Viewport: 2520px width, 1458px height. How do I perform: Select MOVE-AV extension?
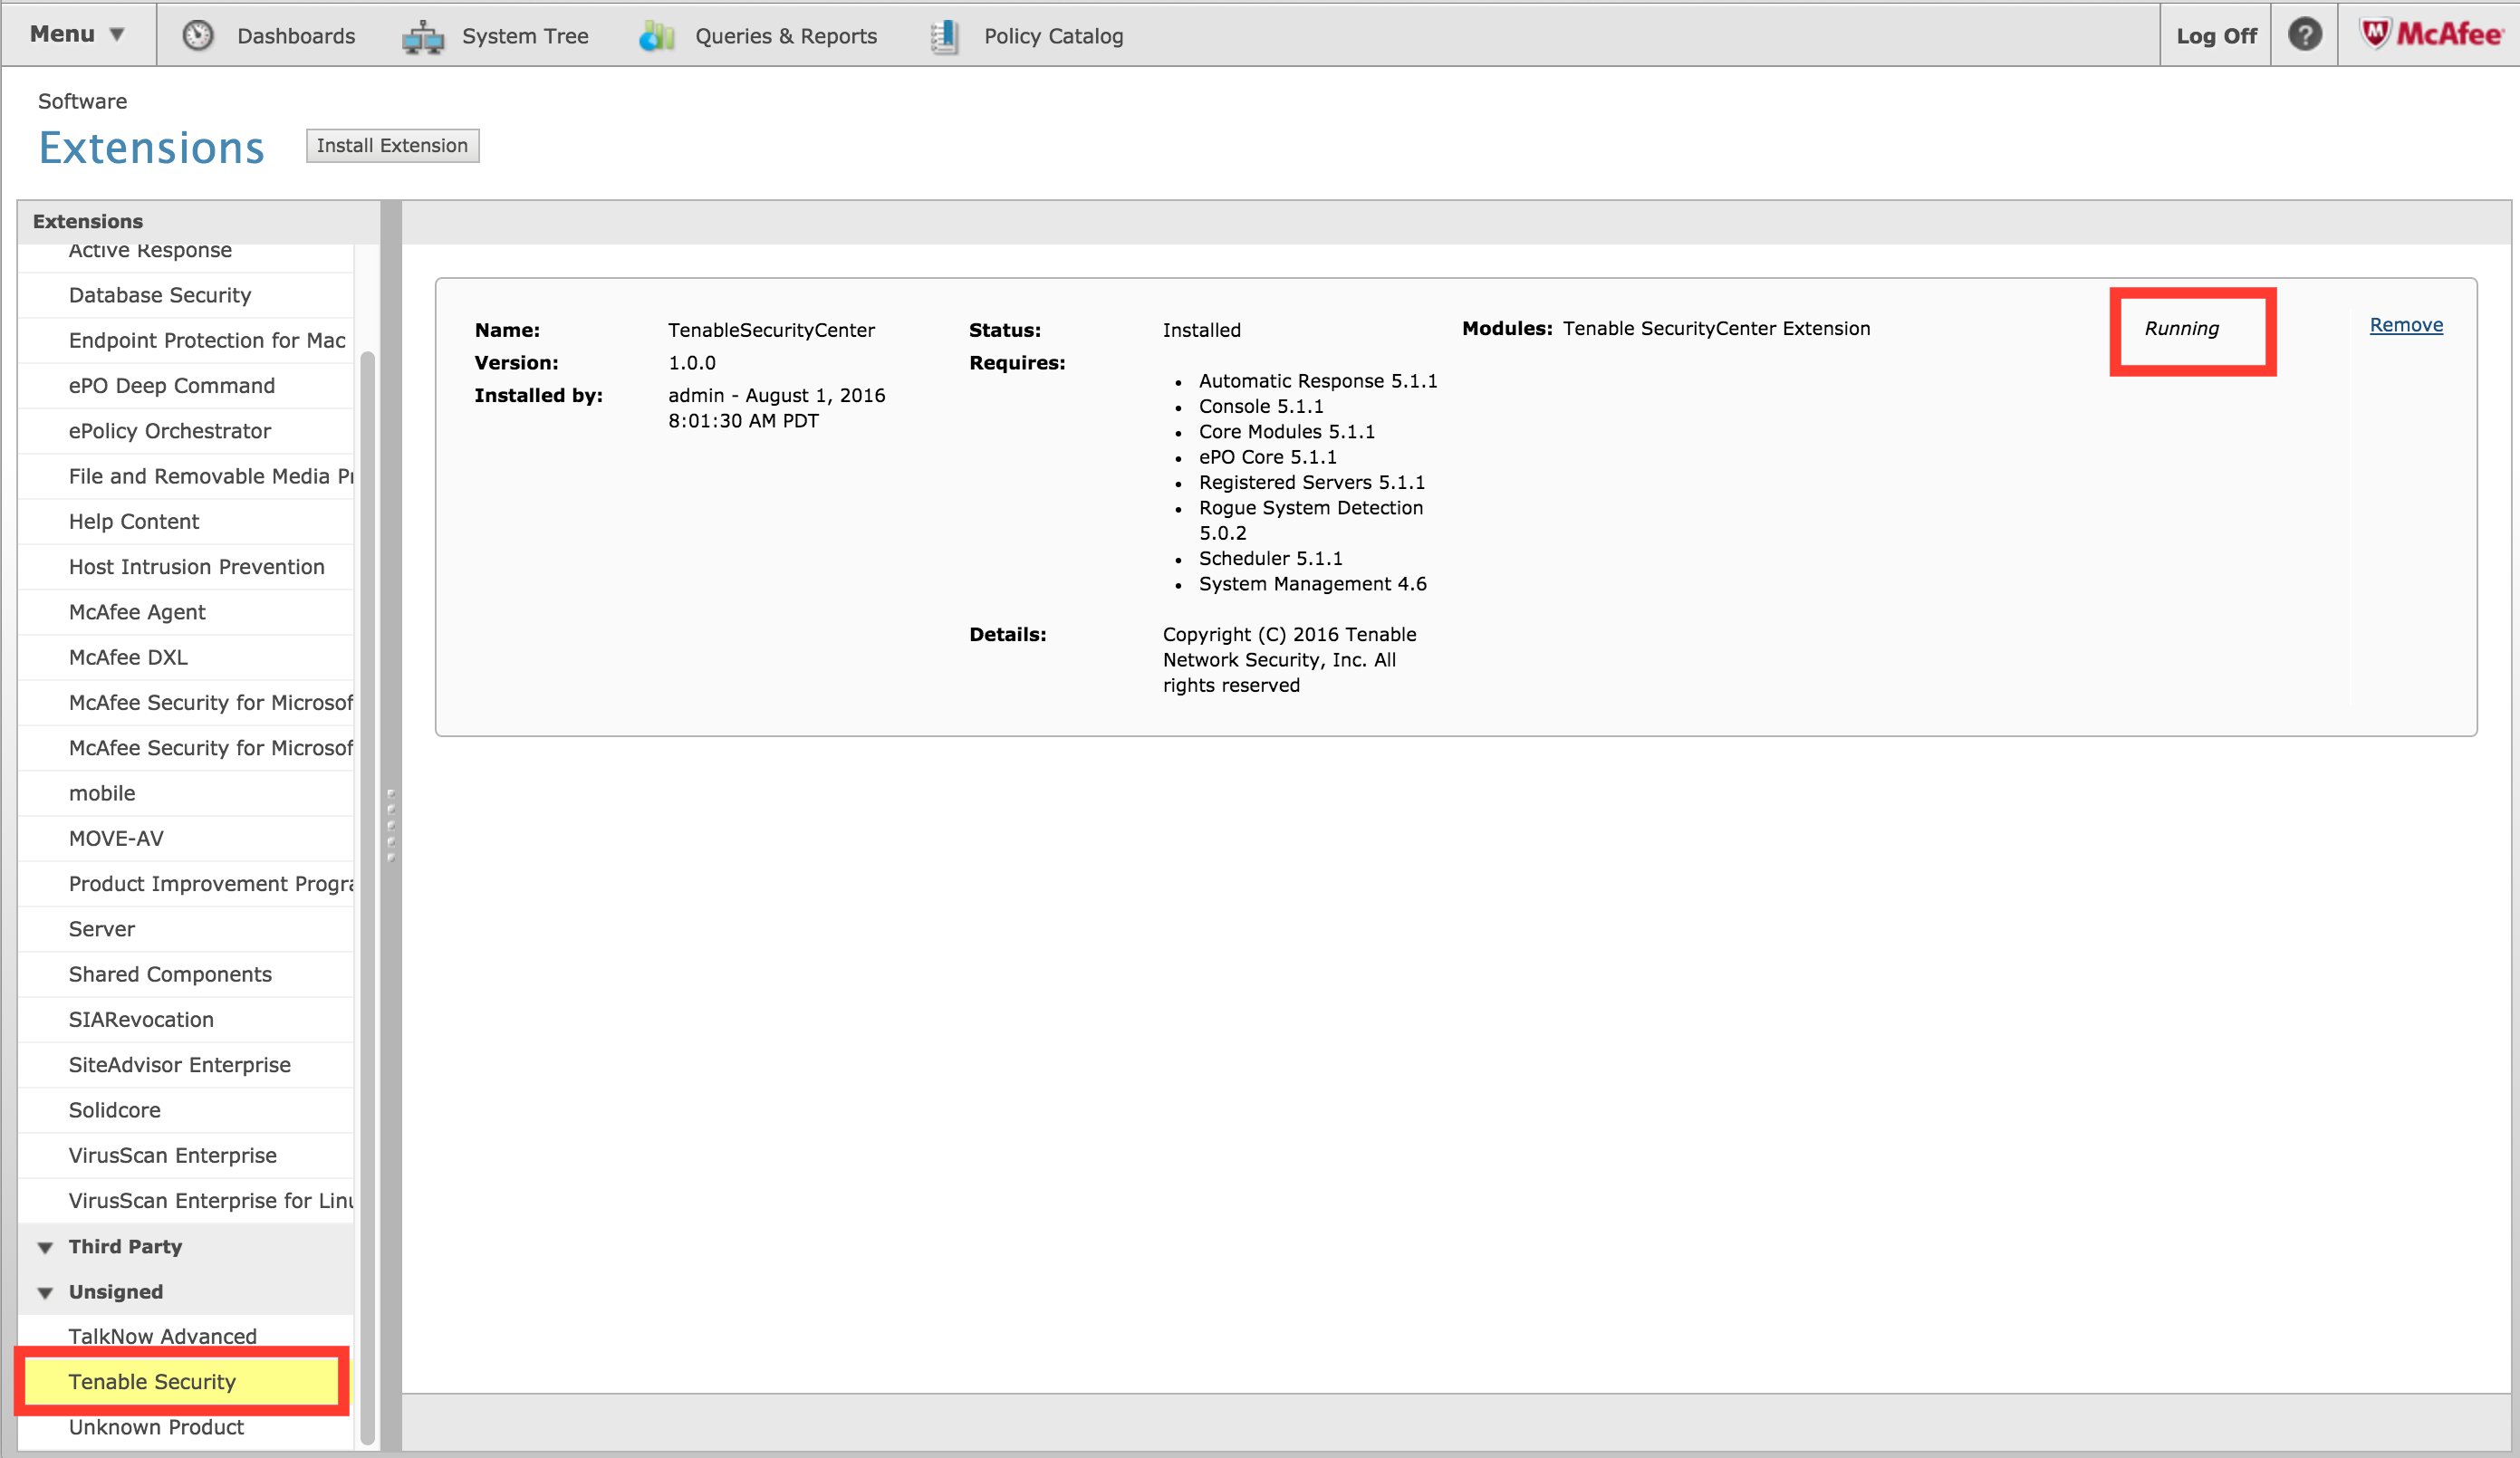coord(186,838)
